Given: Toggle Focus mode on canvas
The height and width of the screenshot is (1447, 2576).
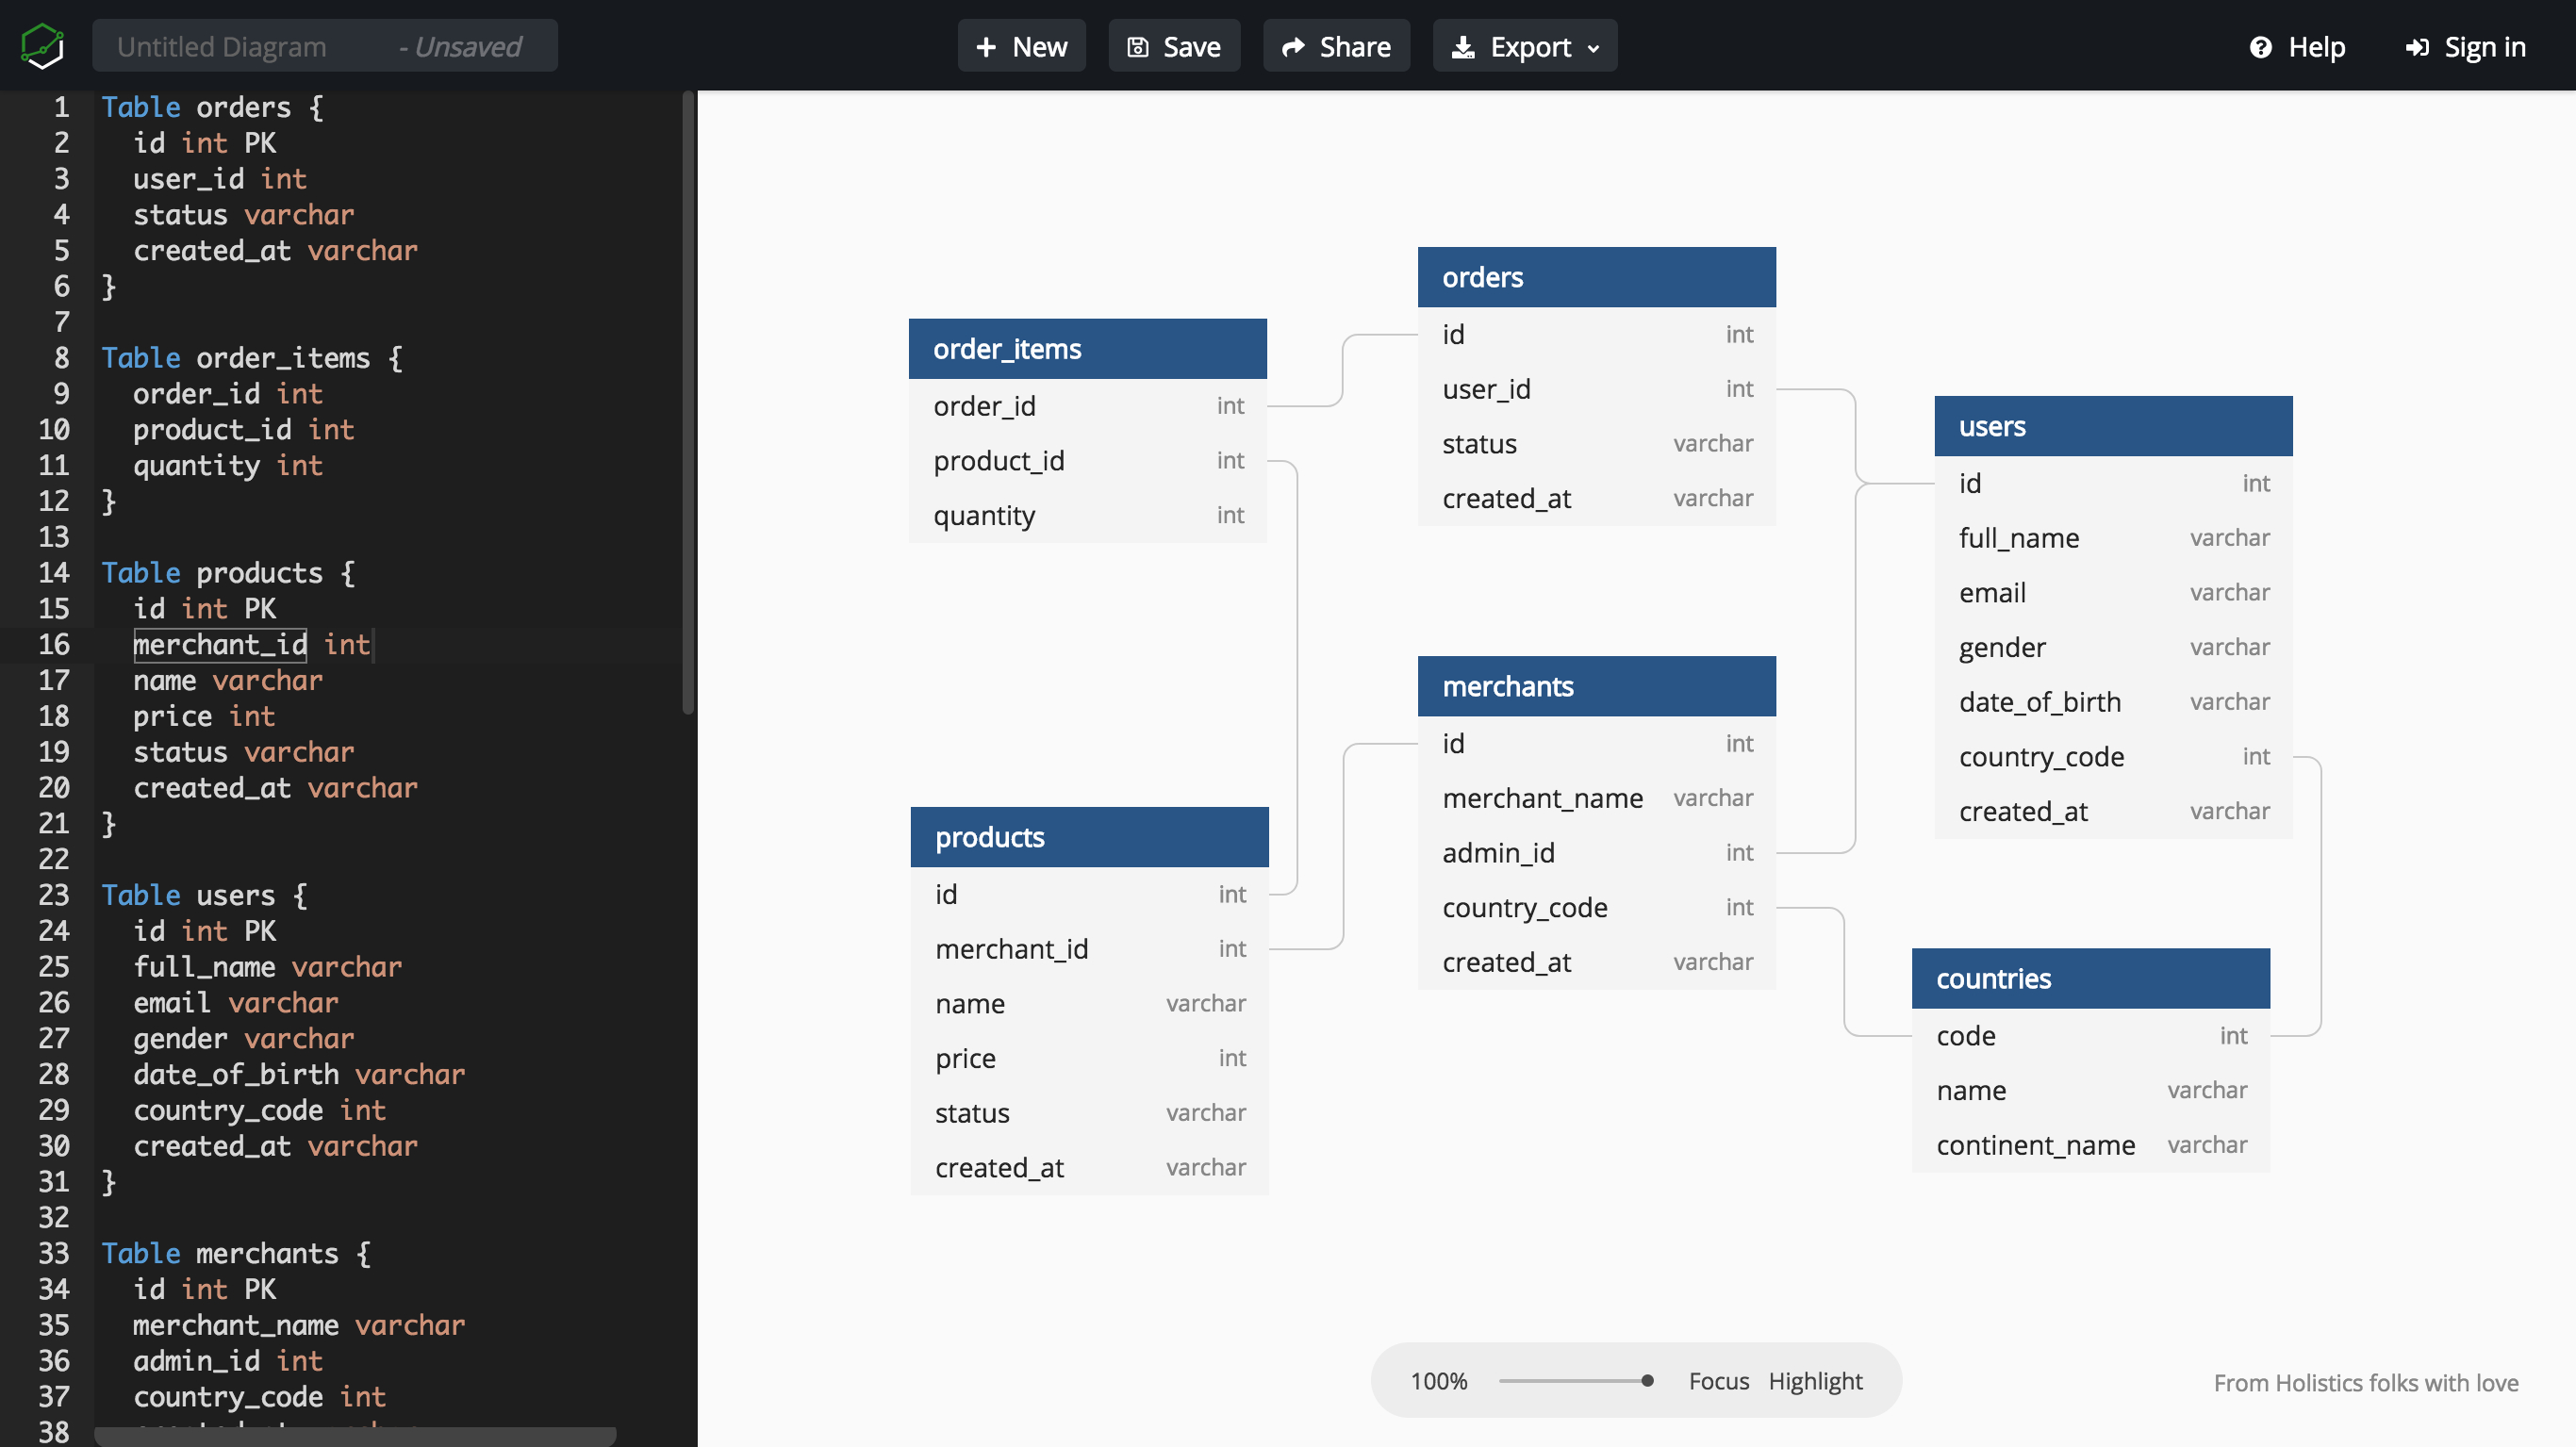Looking at the screenshot, I should (x=1716, y=1380).
